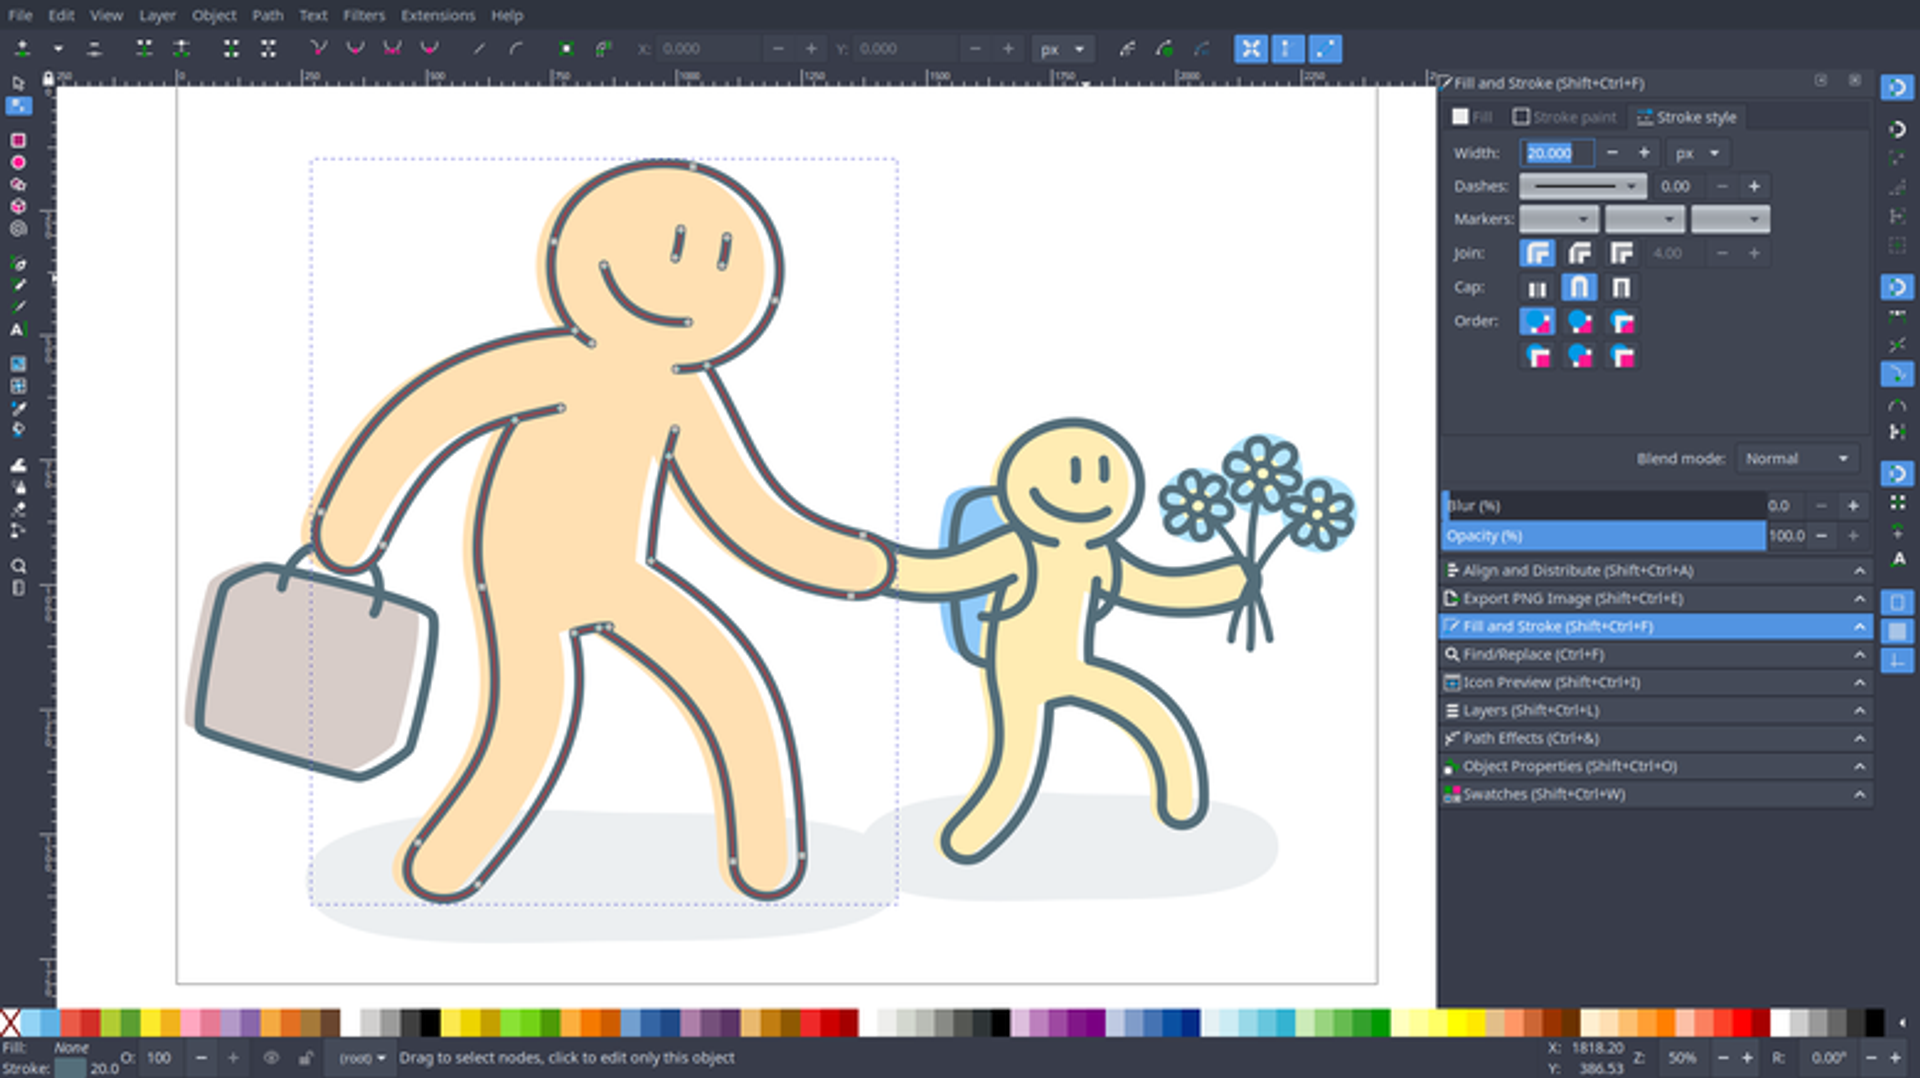Select the Rectangle tool
This screenshot has height=1078, width=1920.
[18, 141]
